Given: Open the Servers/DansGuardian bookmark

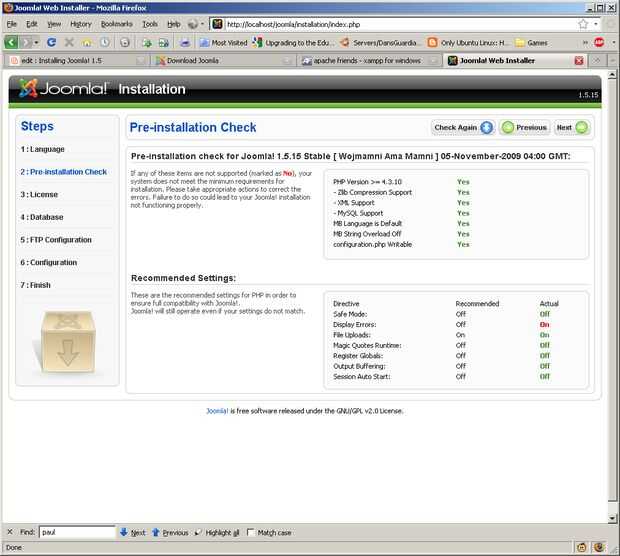Looking at the screenshot, I should pyautogui.click(x=379, y=42).
